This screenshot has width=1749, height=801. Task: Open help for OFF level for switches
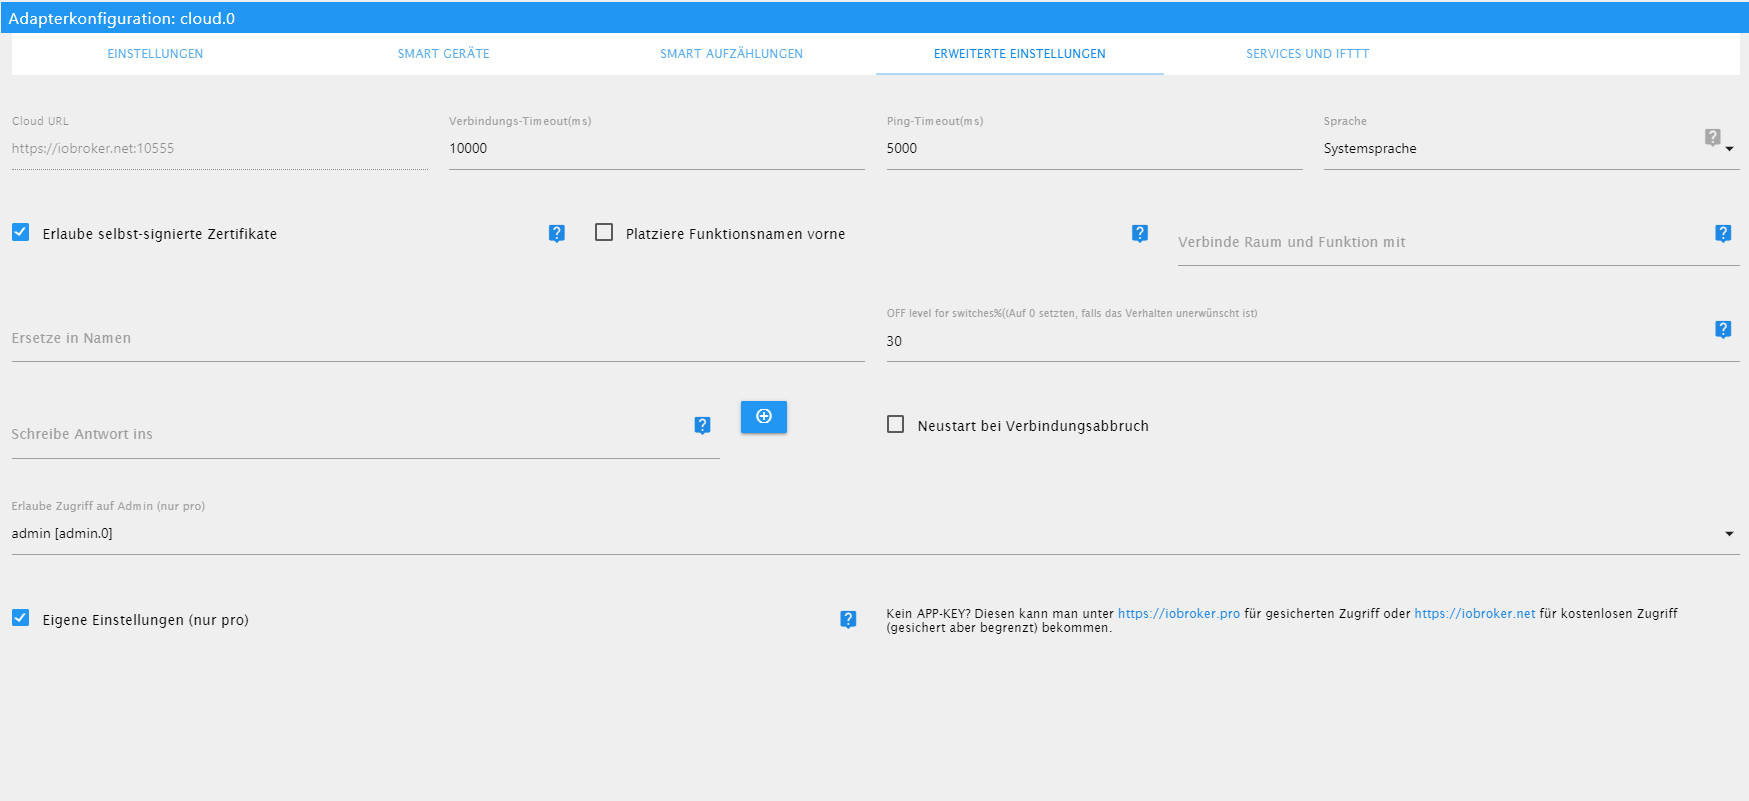click(x=1723, y=329)
